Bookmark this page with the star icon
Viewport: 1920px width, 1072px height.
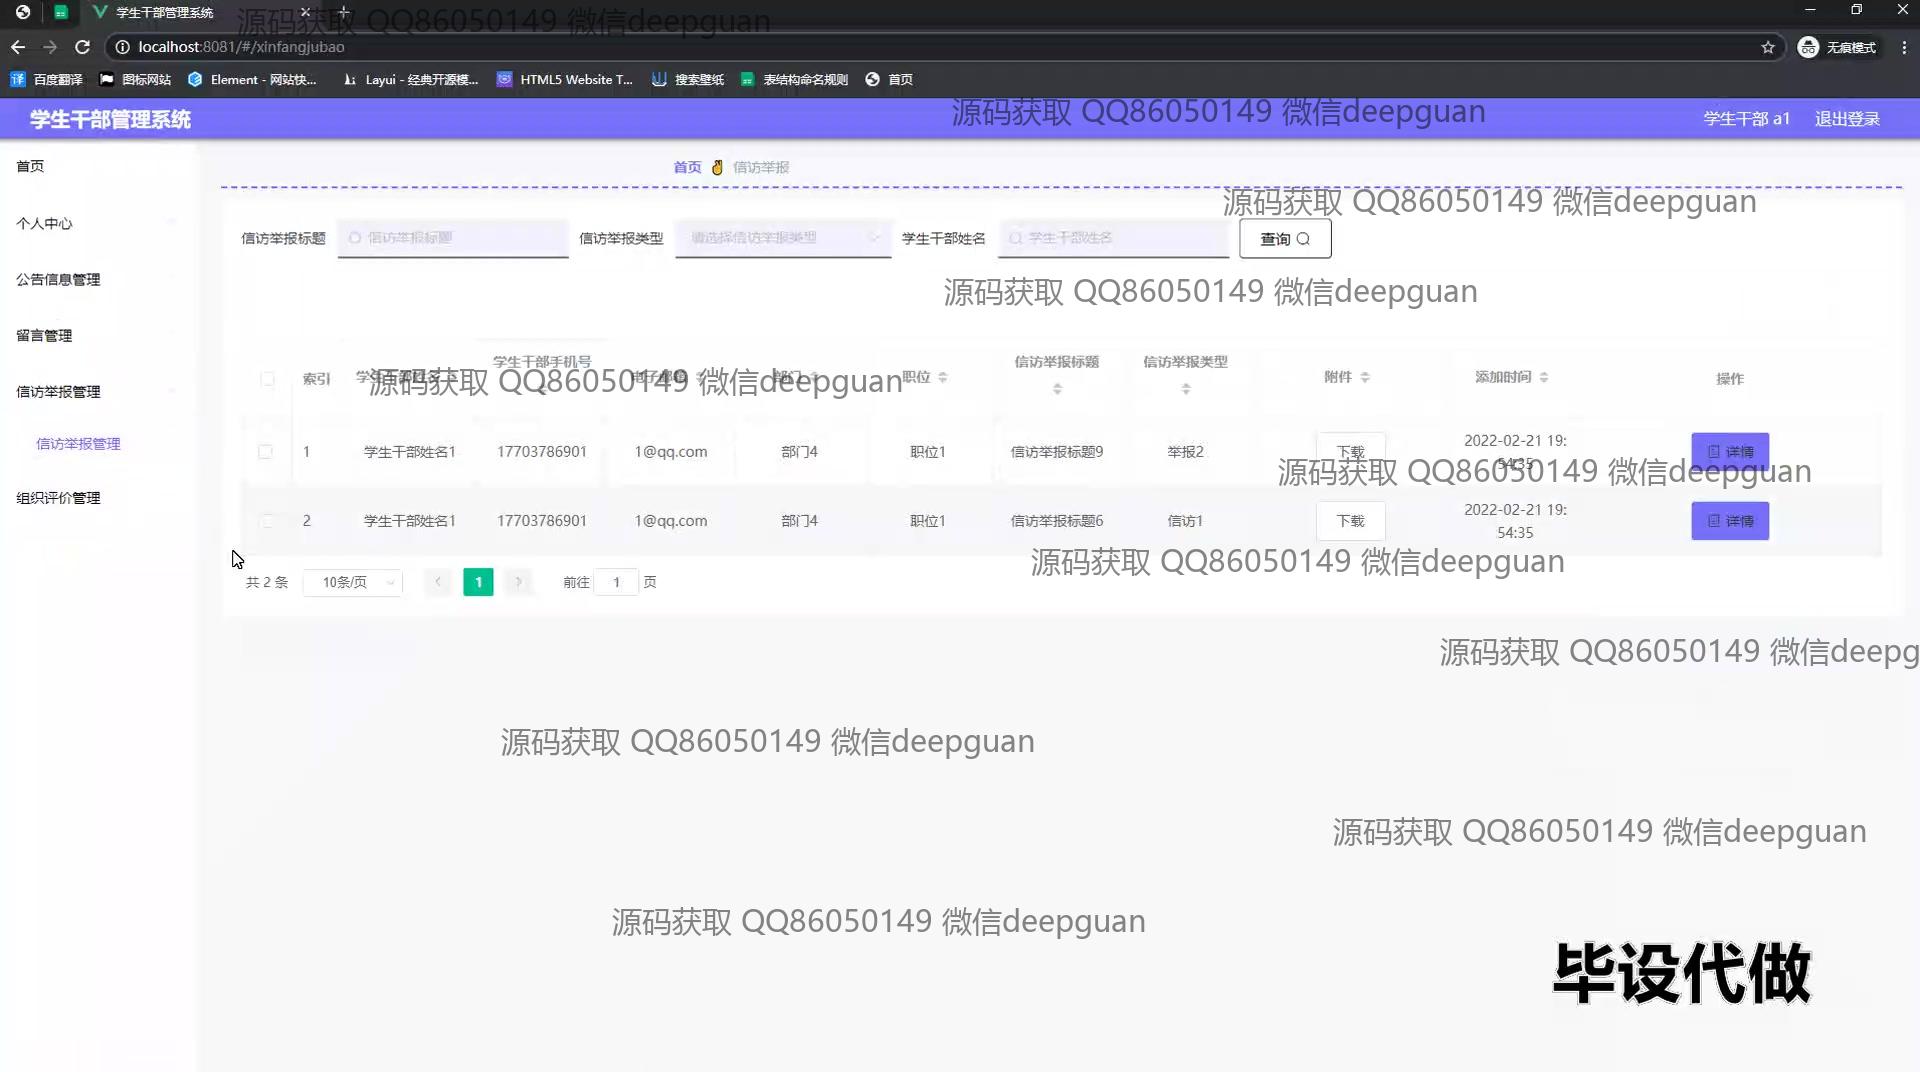(x=1767, y=47)
